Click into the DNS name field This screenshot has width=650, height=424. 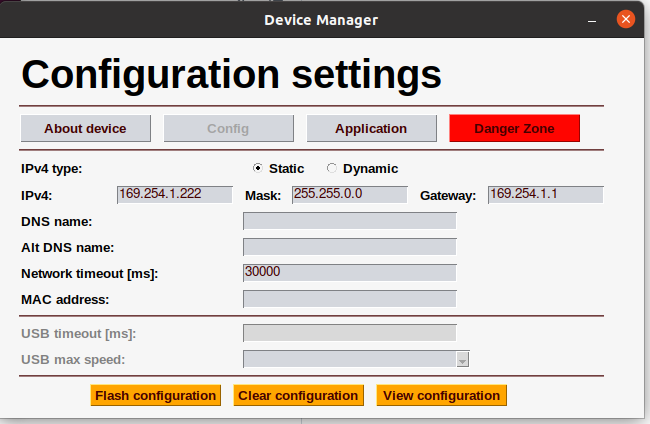[349, 221]
